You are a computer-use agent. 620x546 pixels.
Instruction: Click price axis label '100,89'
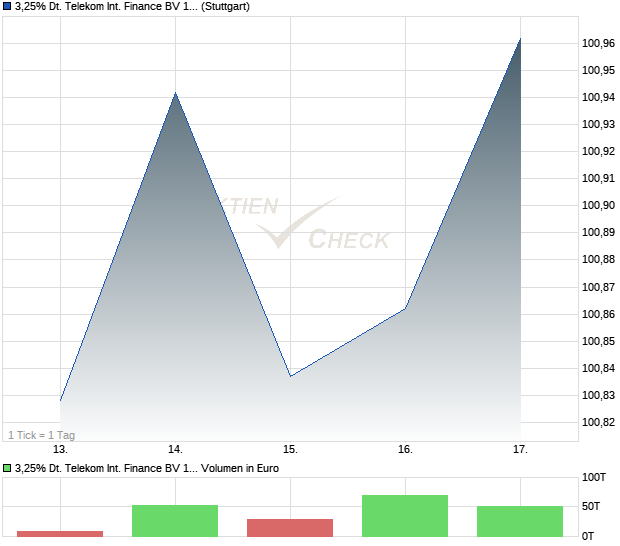pyautogui.click(x=598, y=232)
